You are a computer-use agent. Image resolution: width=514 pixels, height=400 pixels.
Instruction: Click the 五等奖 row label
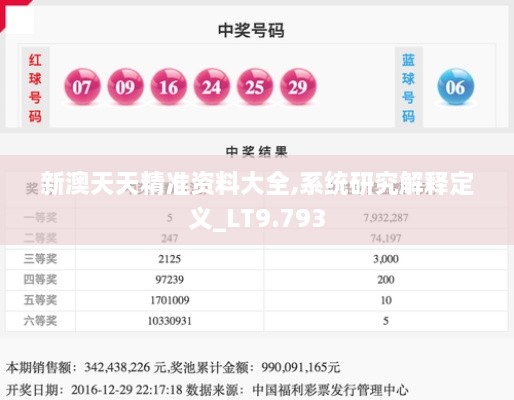point(40,300)
